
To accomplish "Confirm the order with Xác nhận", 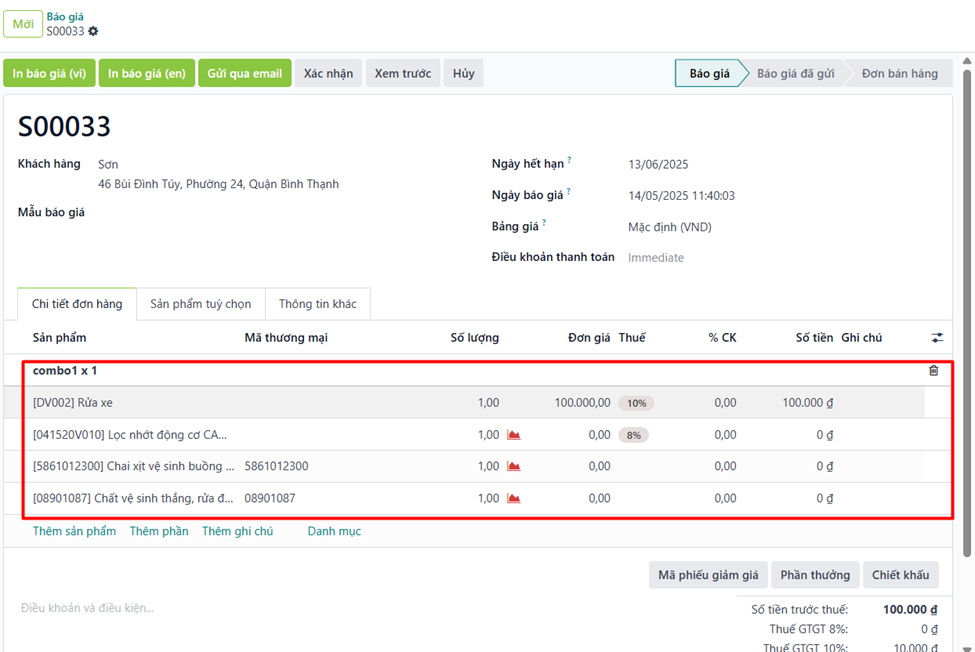I will click(328, 73).
